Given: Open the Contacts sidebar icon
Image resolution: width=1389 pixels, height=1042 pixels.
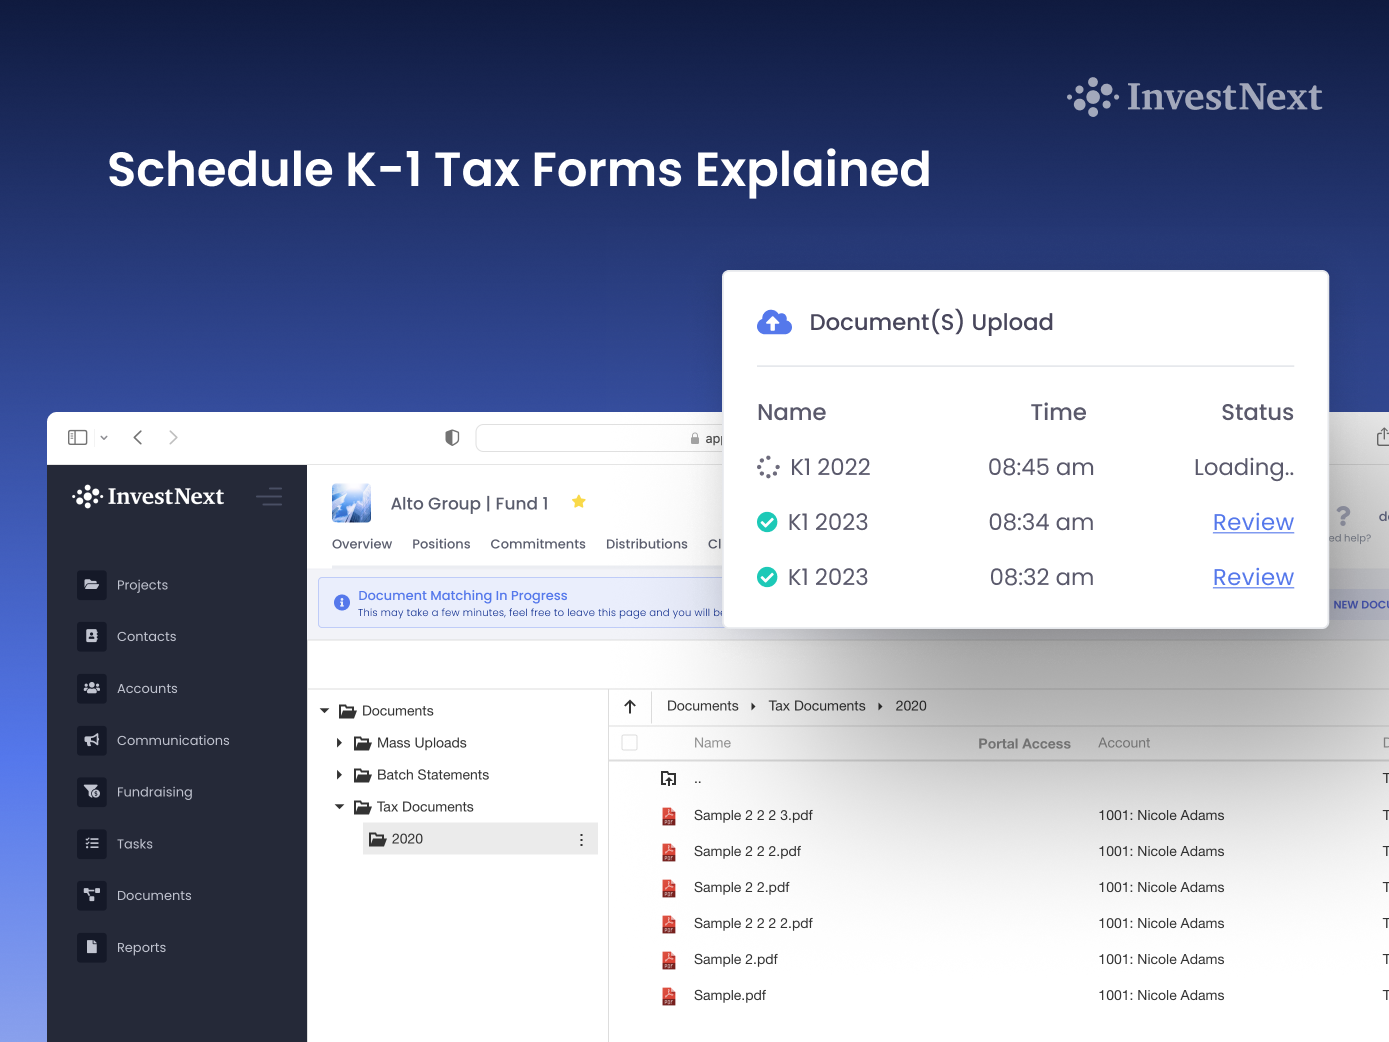Looking at the screenshot, I should click(91, 636).
